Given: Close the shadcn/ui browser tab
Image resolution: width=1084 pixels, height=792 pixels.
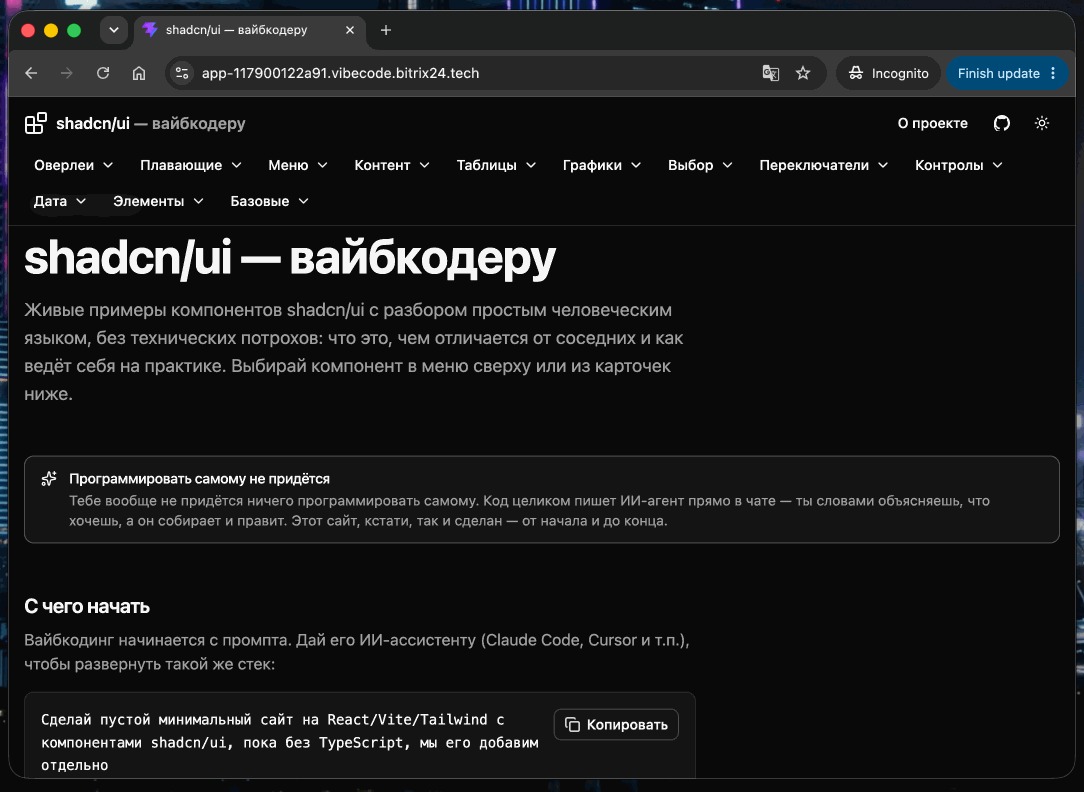Looking at the screenshot, I should point(350,30).
